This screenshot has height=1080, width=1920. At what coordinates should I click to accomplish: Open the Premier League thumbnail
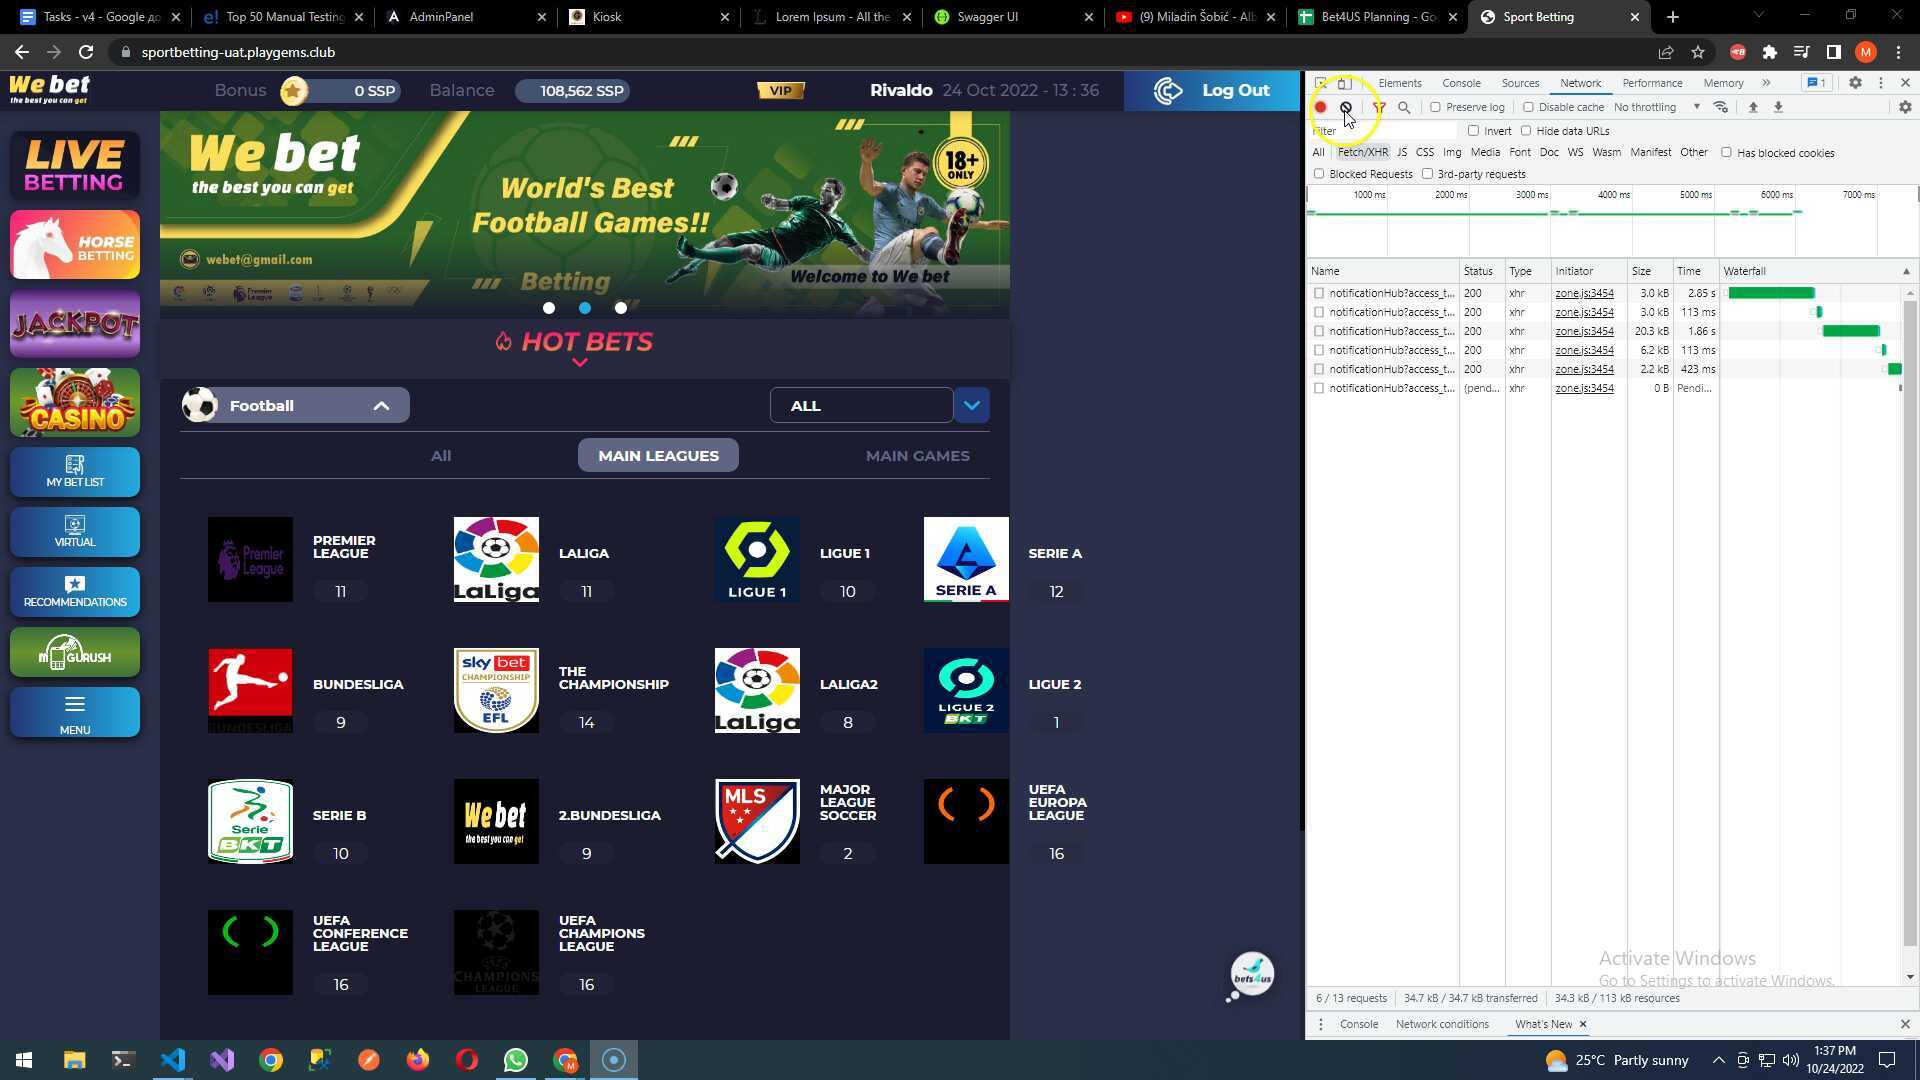click(x=250, y=560)
